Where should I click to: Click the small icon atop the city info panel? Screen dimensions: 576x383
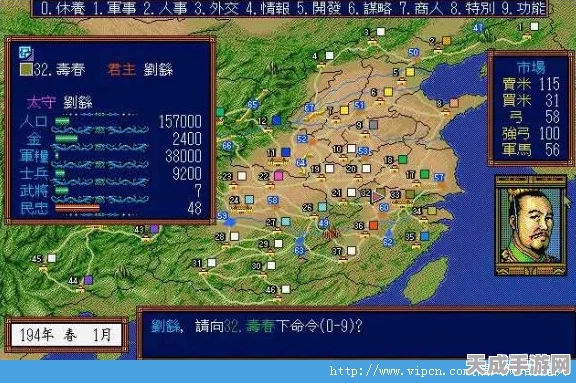[26, 53]
